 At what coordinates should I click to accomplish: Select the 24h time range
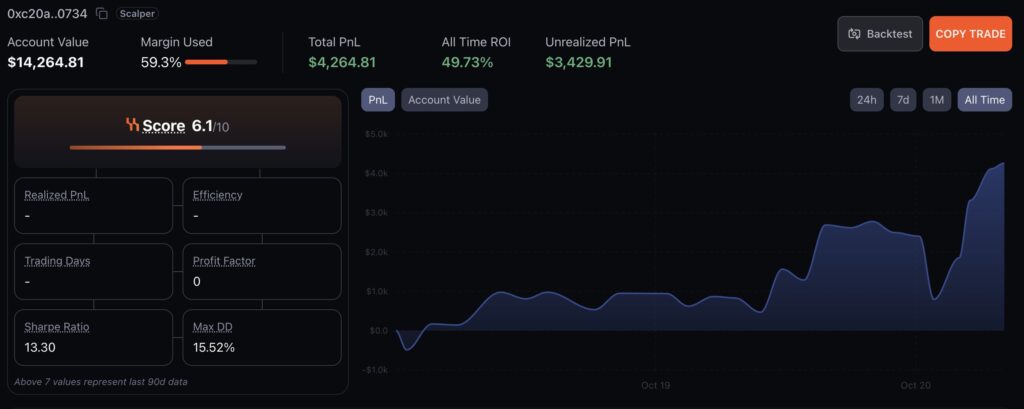click(865, 100)
